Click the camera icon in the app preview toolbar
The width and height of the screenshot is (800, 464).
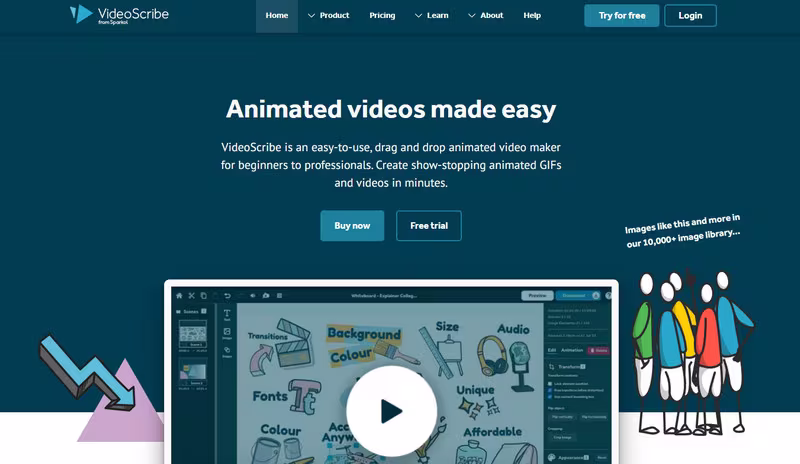coord(266,296)
